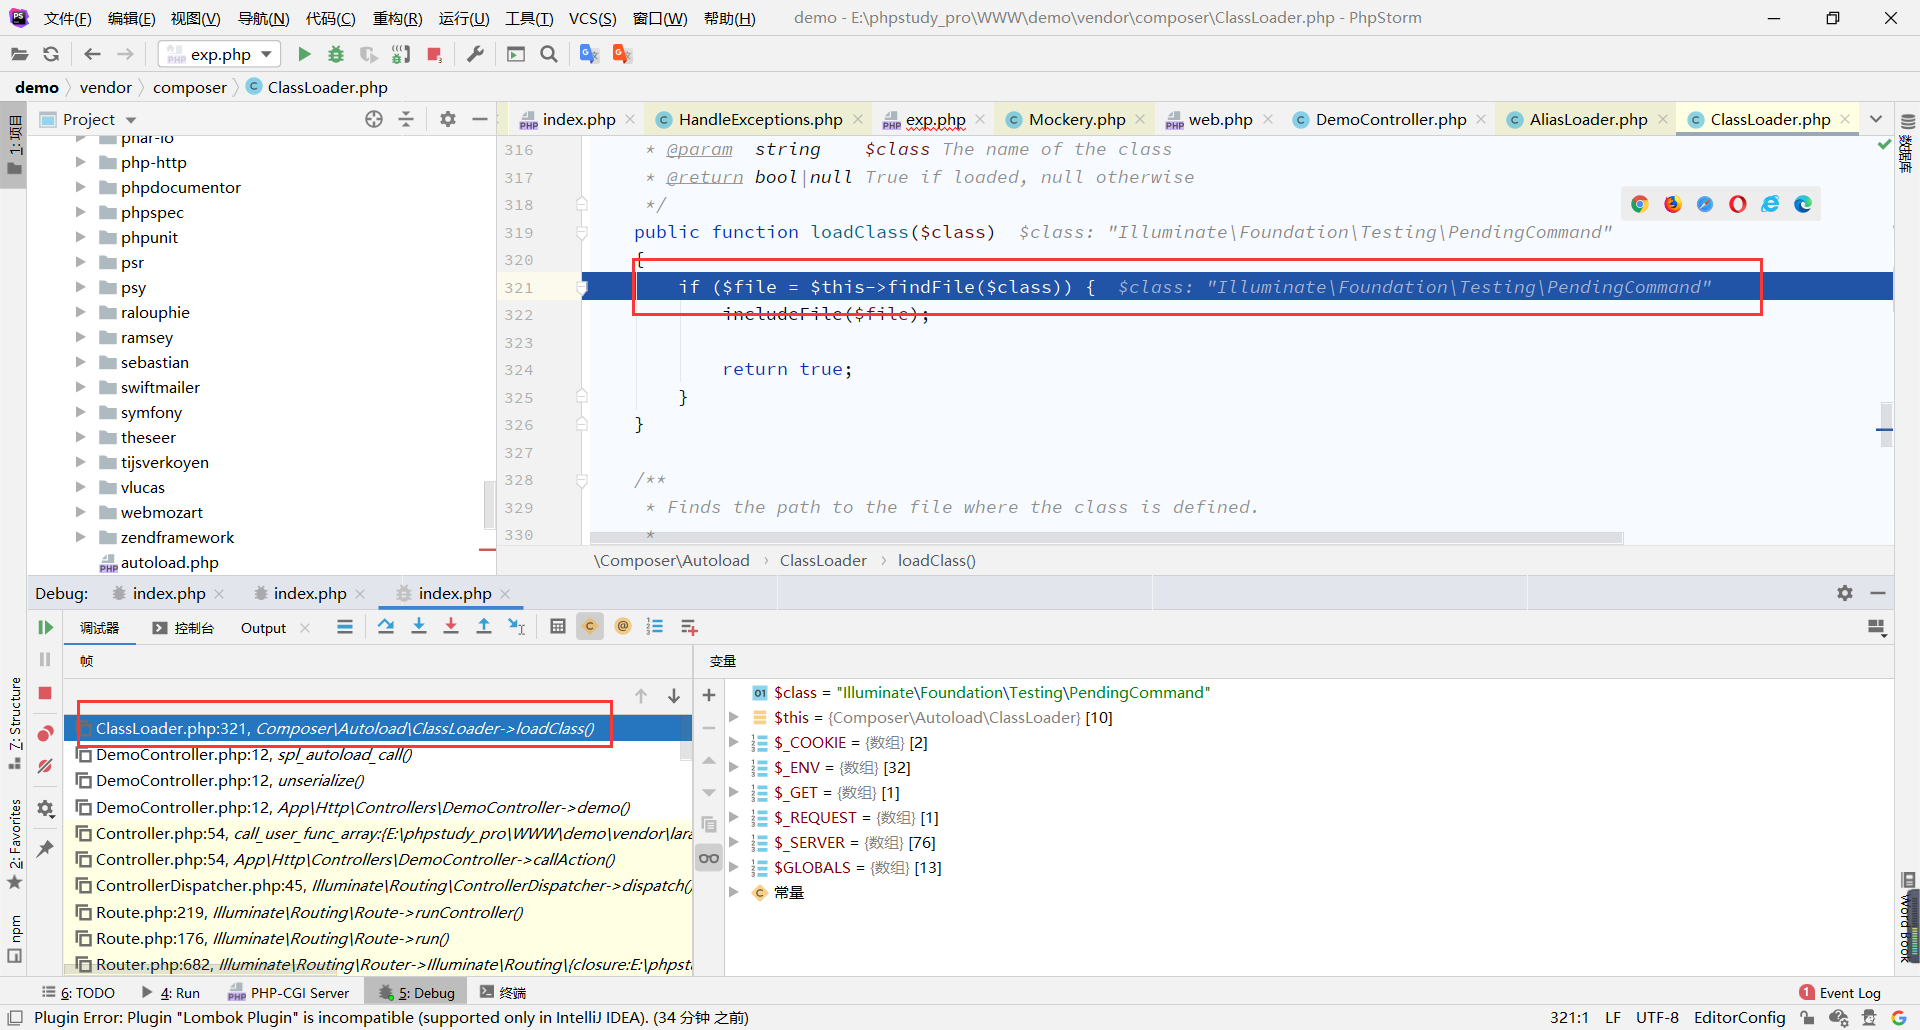
Task: Click View Breakpoints icon in debug sidebar
Action: tap(45, 733)
